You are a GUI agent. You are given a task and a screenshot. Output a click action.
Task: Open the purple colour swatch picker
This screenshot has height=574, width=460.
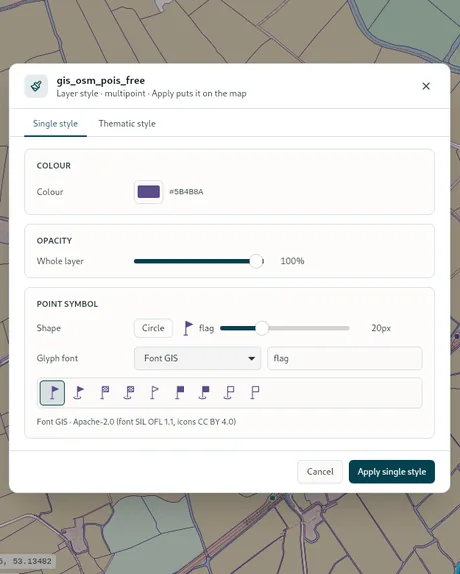(149, 192)
